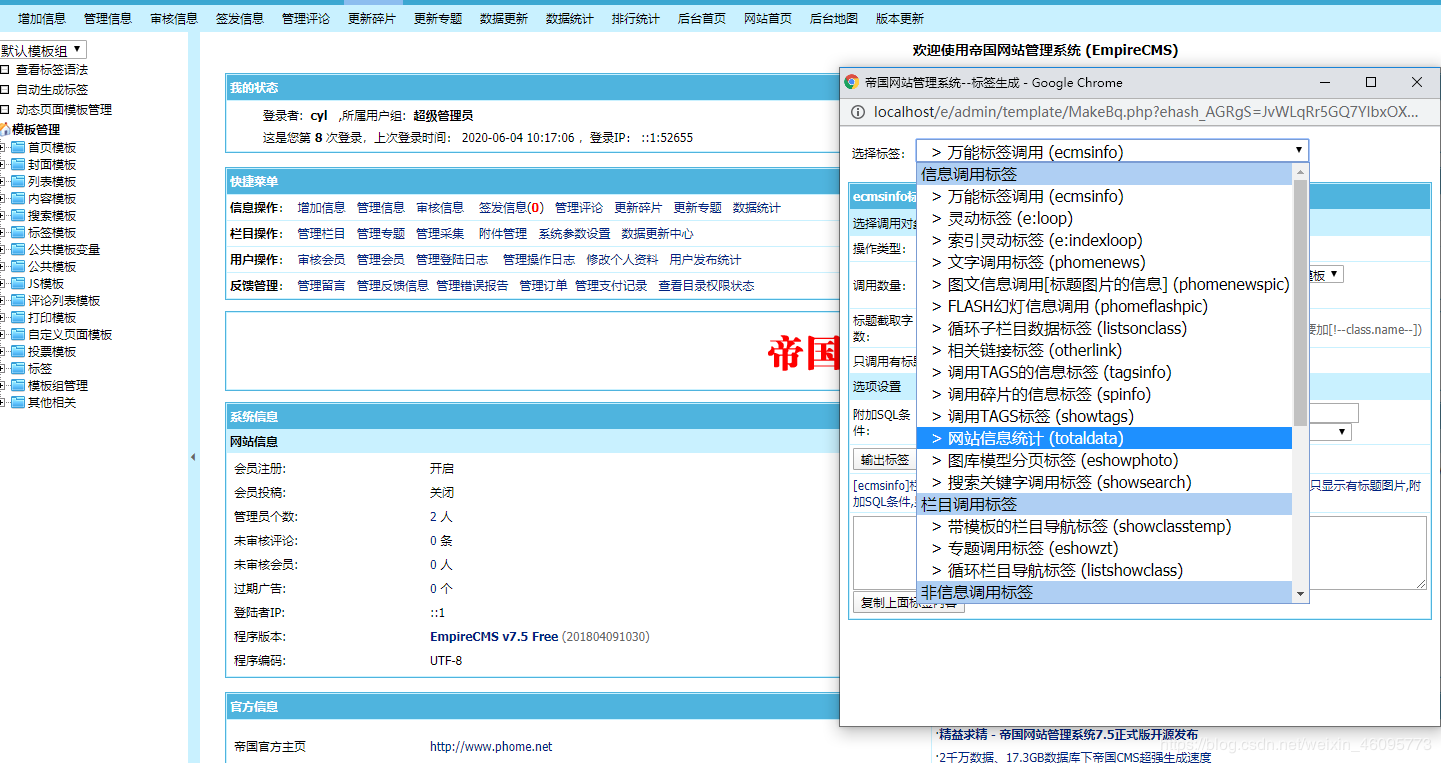Click the 投票模板 folder icon
This screenshot has width=1441, height=763.
tap(18, 350)
